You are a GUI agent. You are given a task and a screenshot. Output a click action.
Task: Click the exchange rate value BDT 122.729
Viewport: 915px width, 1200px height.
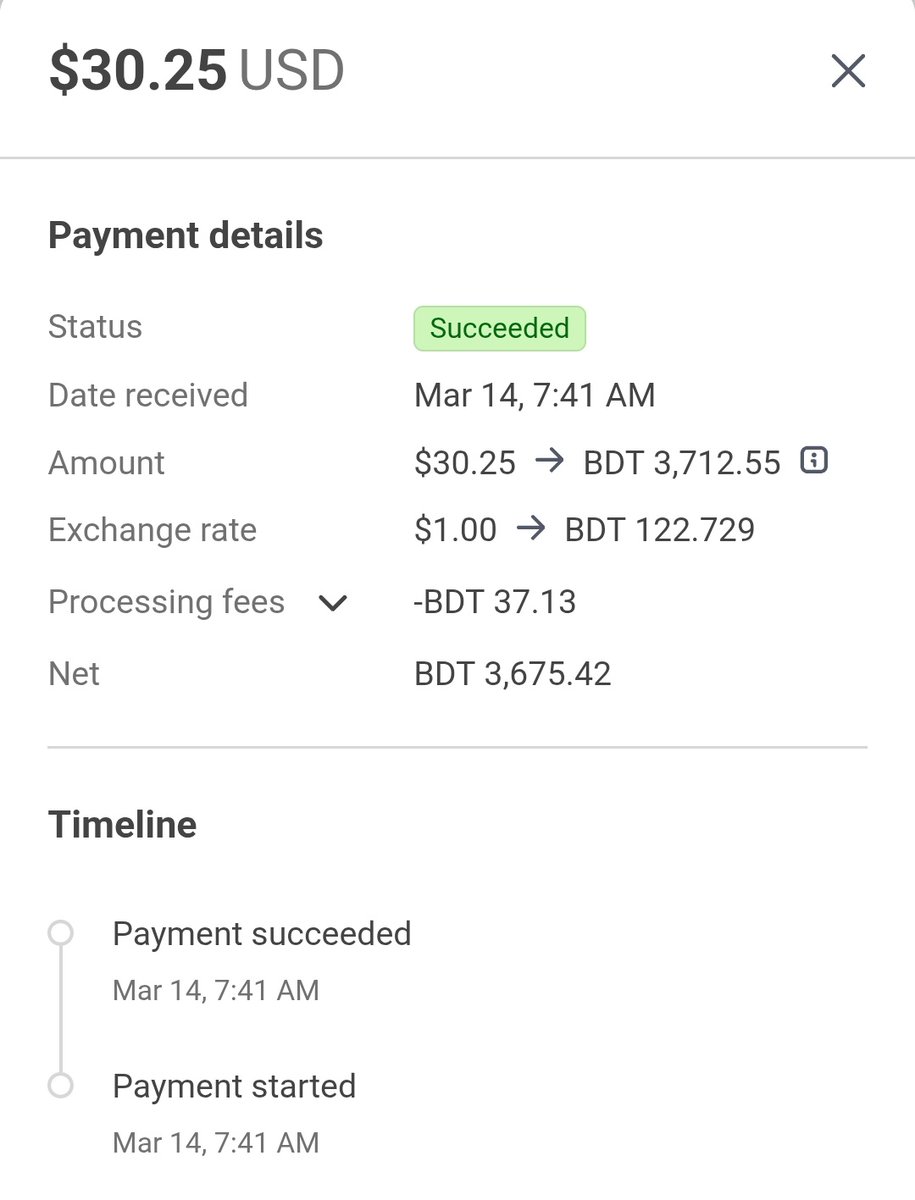(x=659, y=529)
